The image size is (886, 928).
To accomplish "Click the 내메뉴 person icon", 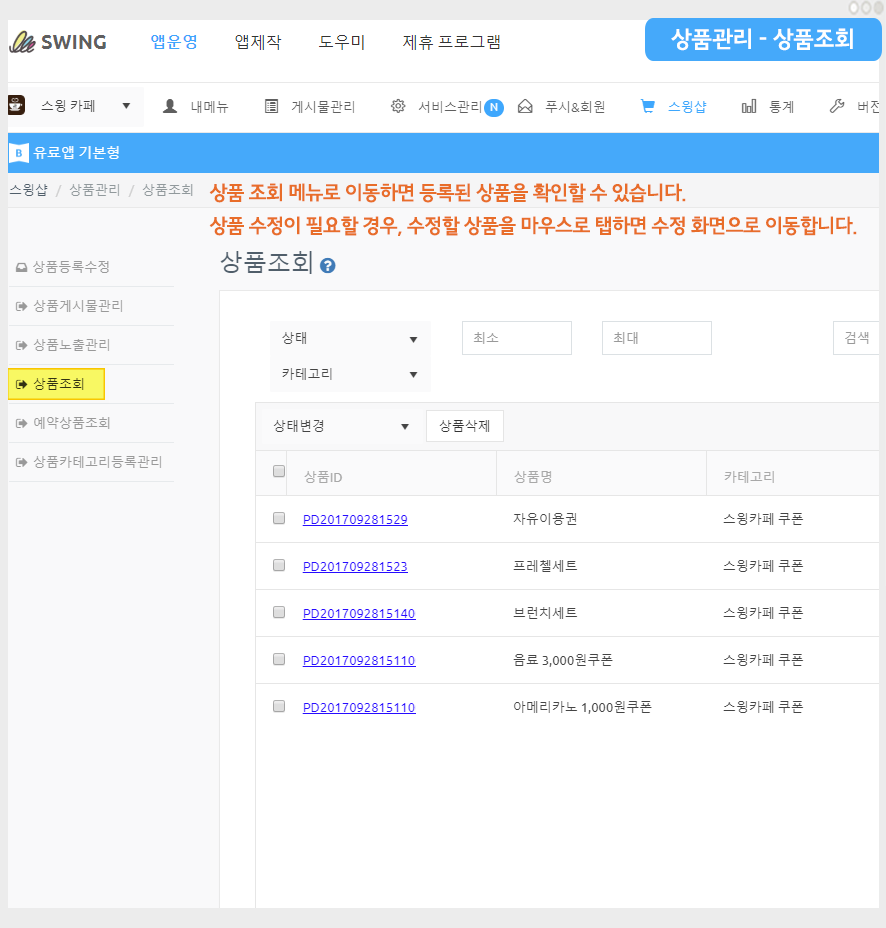I will pos(170,106).
